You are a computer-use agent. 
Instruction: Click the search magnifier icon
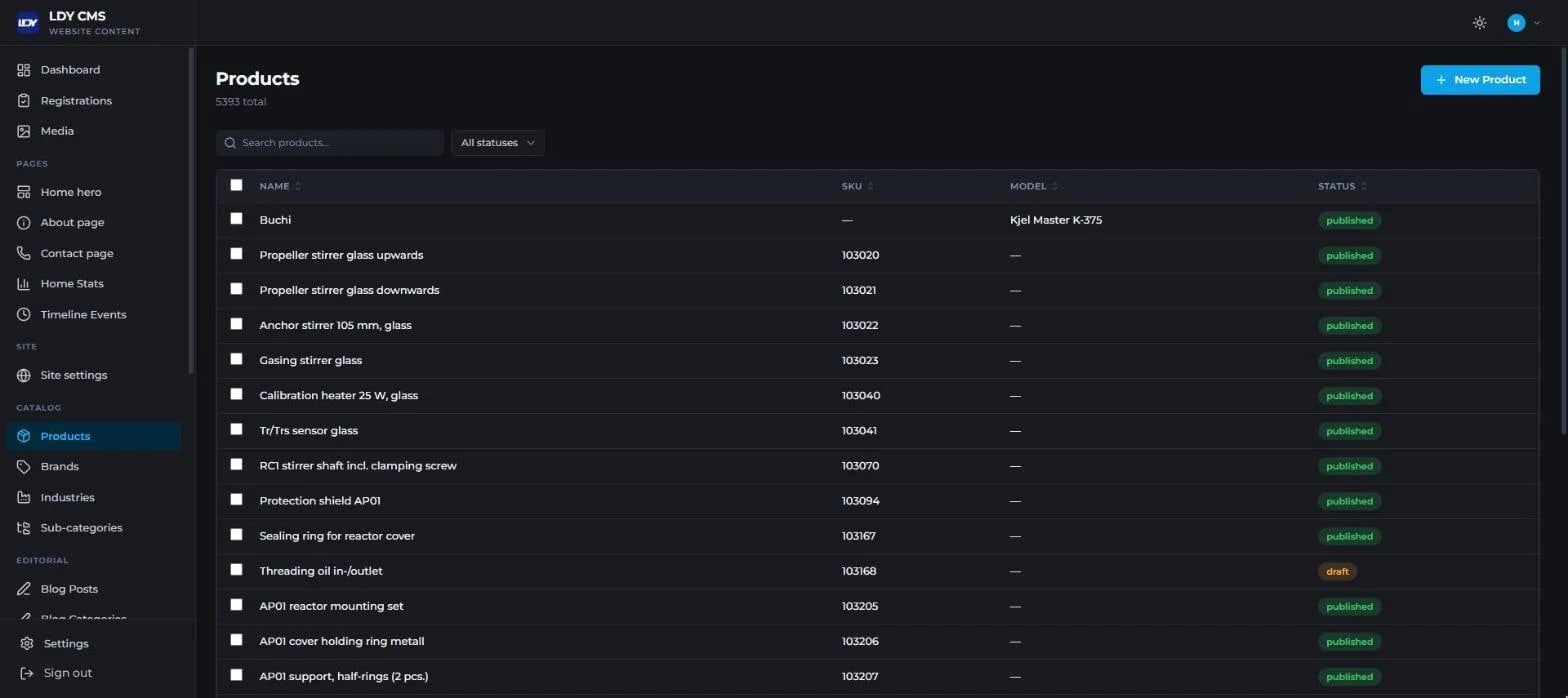point(231,143)
